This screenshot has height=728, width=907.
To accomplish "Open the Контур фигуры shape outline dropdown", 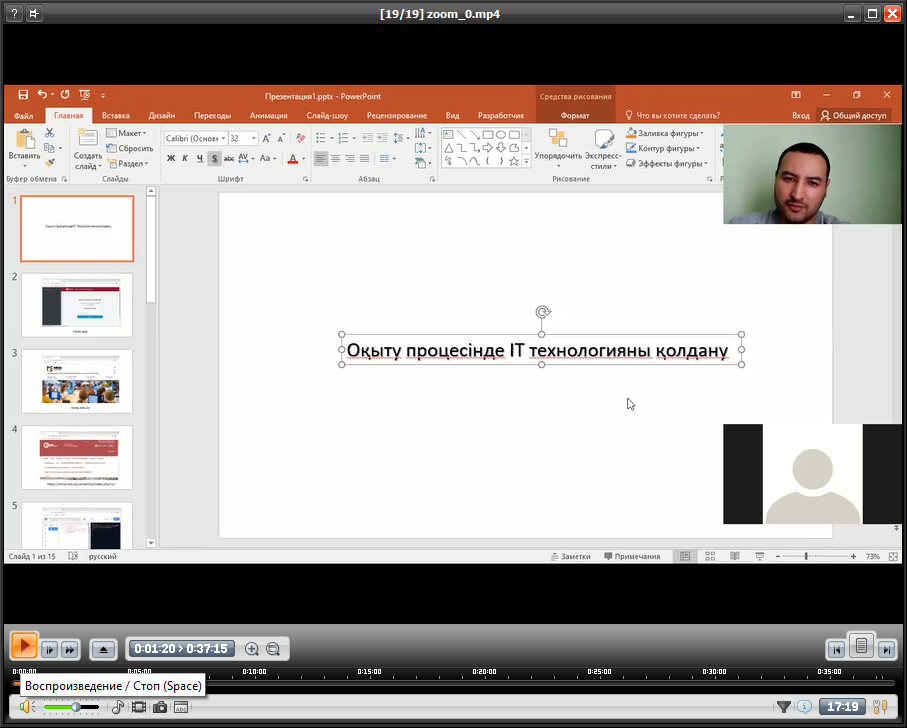I will tap(663, 148).
